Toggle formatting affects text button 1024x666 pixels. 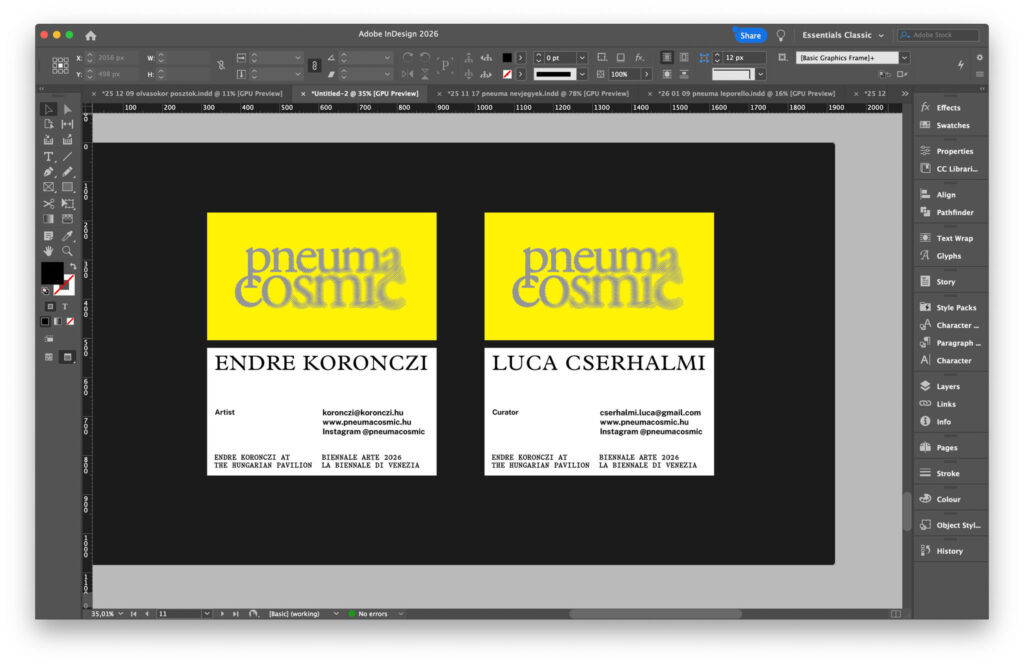pyautogui.click(x=64, y=306)
